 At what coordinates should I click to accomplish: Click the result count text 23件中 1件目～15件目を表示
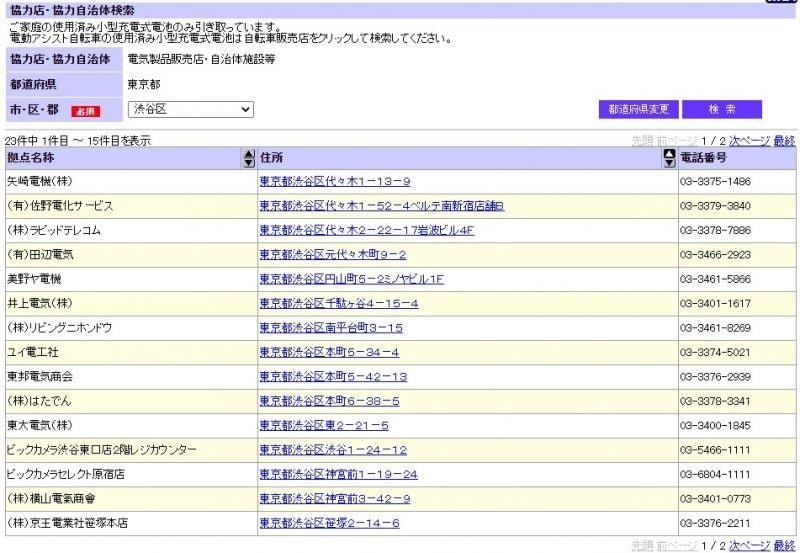[78, 141]
